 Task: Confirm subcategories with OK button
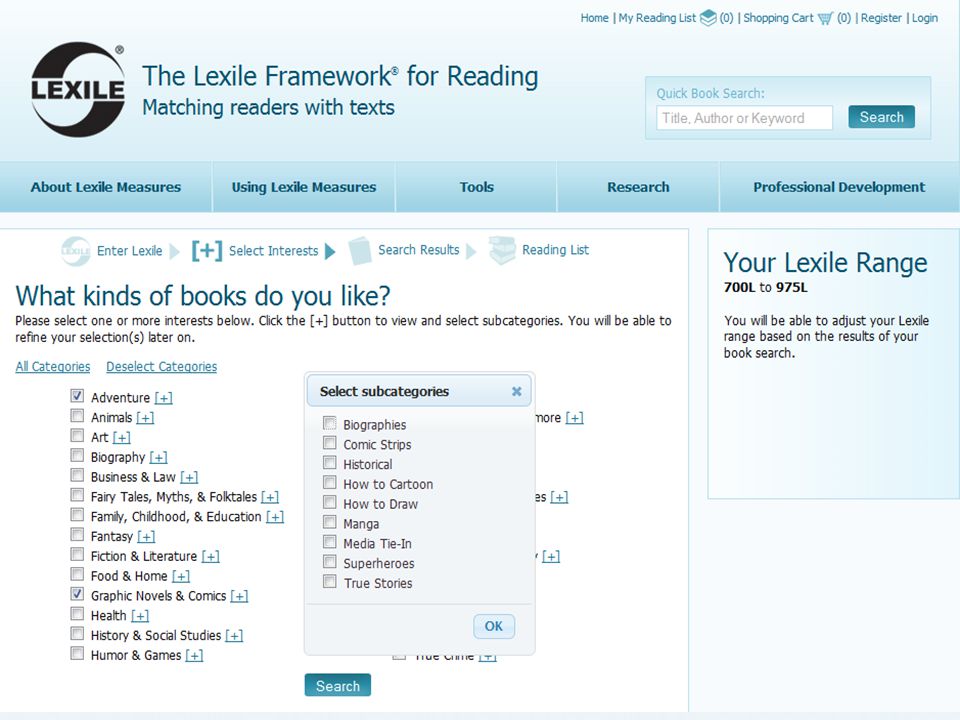493,626
